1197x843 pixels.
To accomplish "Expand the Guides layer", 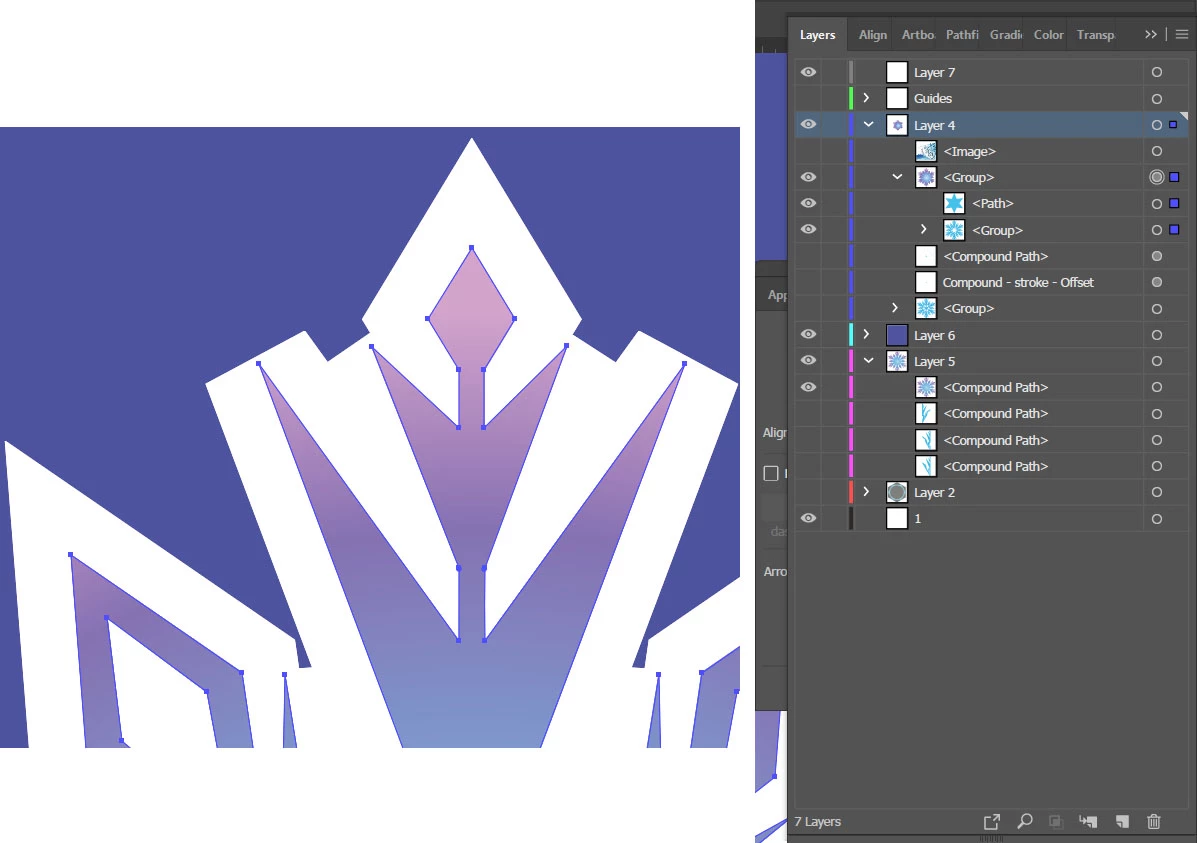I will pos(866,98).
